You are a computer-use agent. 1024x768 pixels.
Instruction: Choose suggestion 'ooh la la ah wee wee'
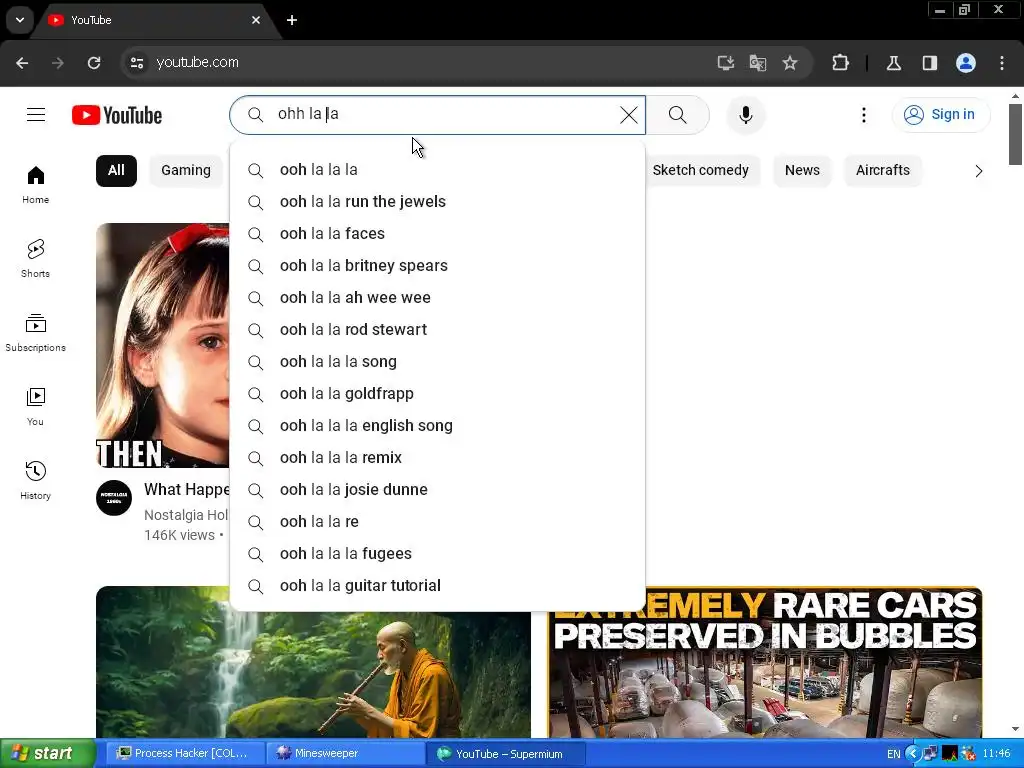coord(438,298)
